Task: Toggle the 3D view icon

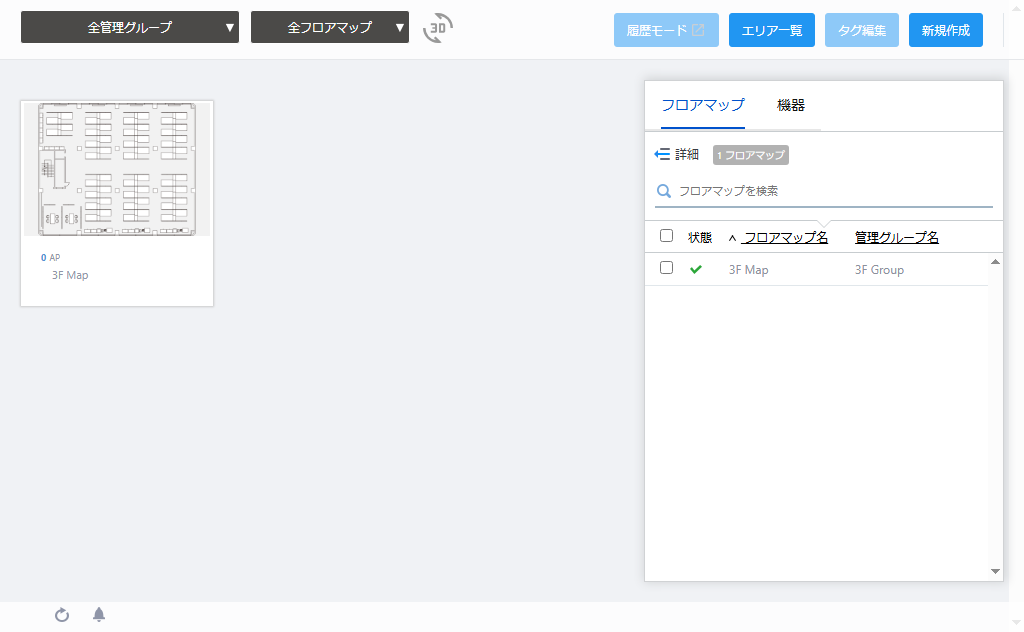Action: tap(438, 27)
